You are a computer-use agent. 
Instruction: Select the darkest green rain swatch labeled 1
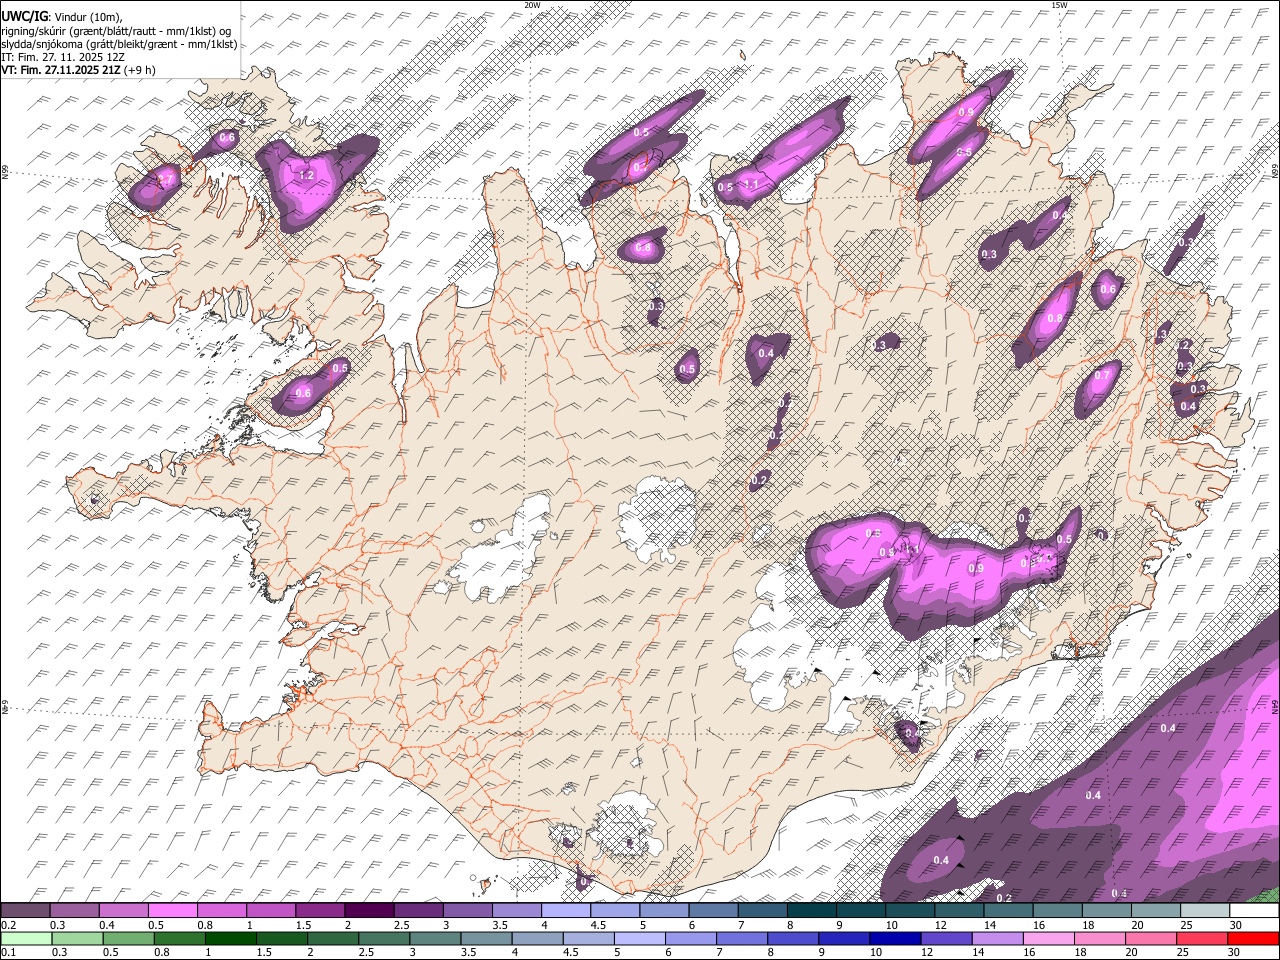[x=231, y=938]
